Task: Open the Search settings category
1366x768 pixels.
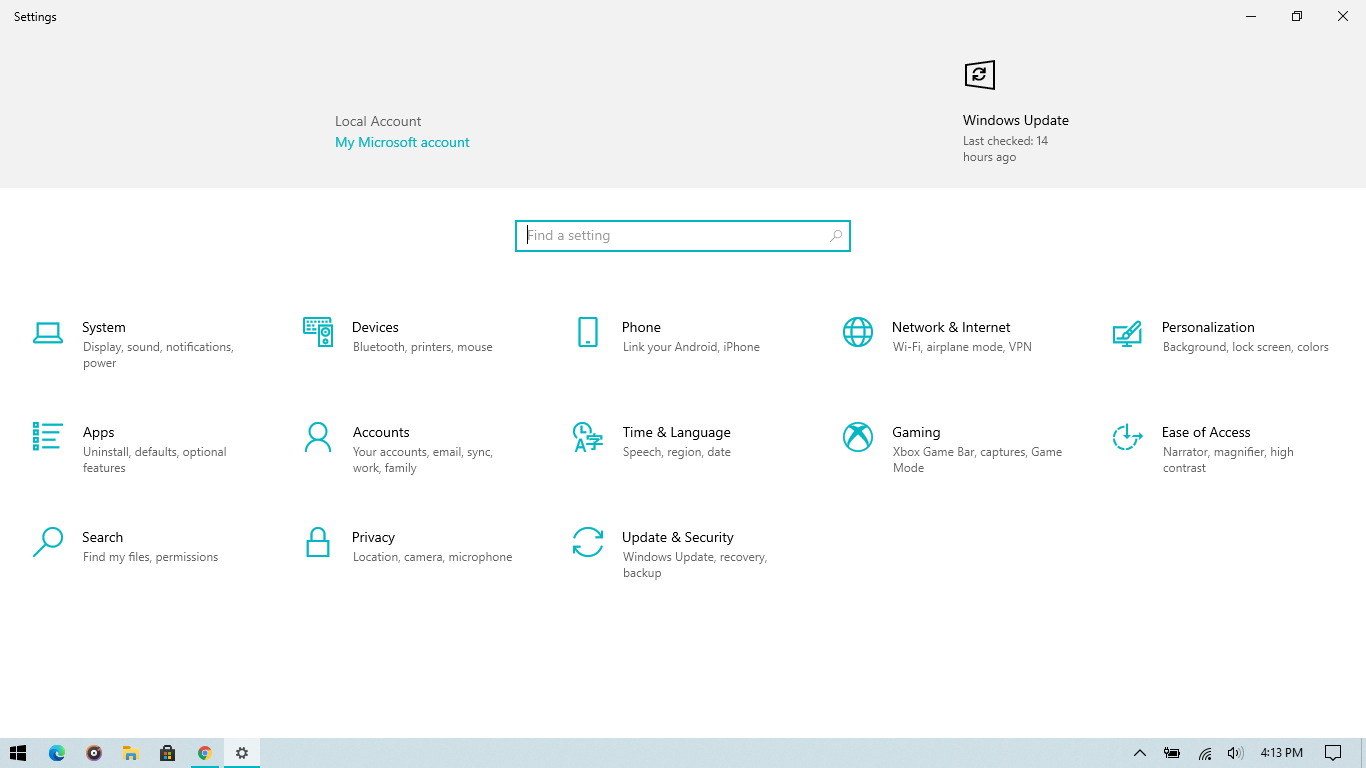Action: click(x=102, y=538)
